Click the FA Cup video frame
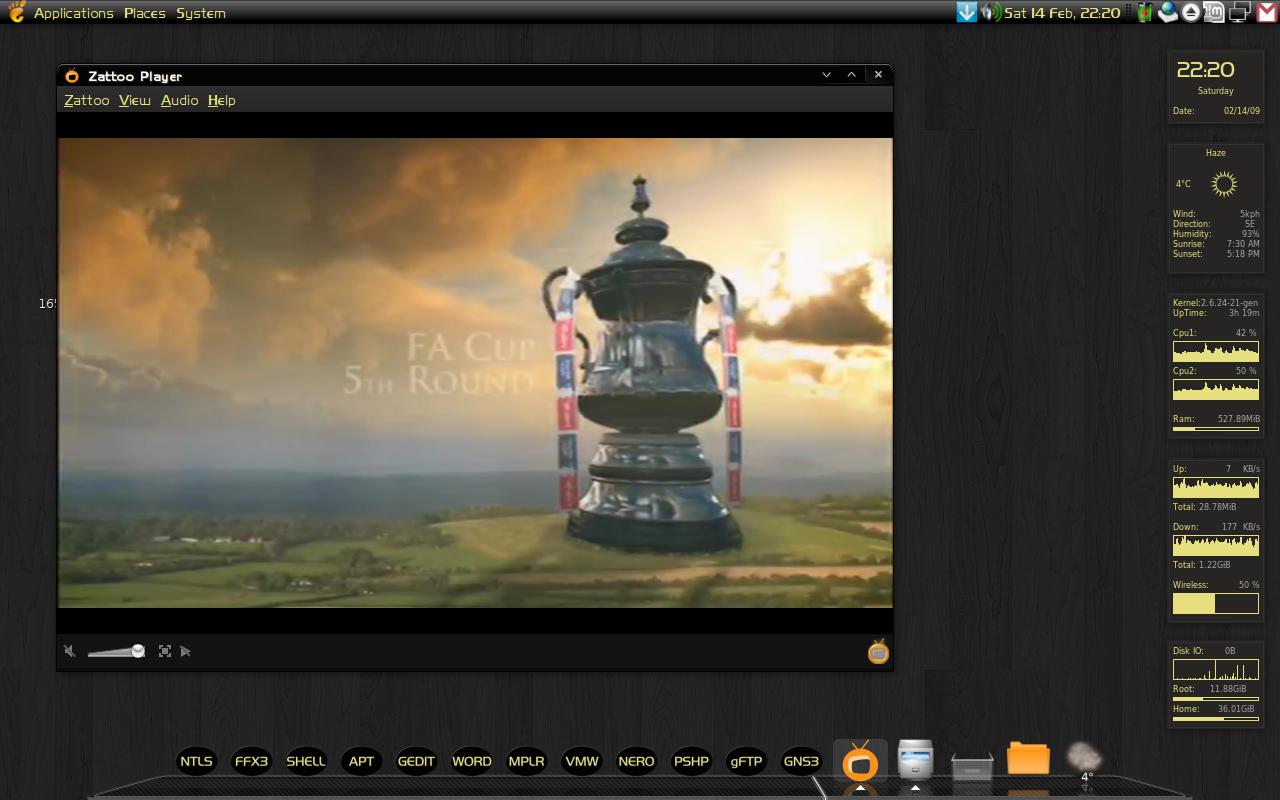The width and height of the screenshot is (1280, 800). pos(475,373)
